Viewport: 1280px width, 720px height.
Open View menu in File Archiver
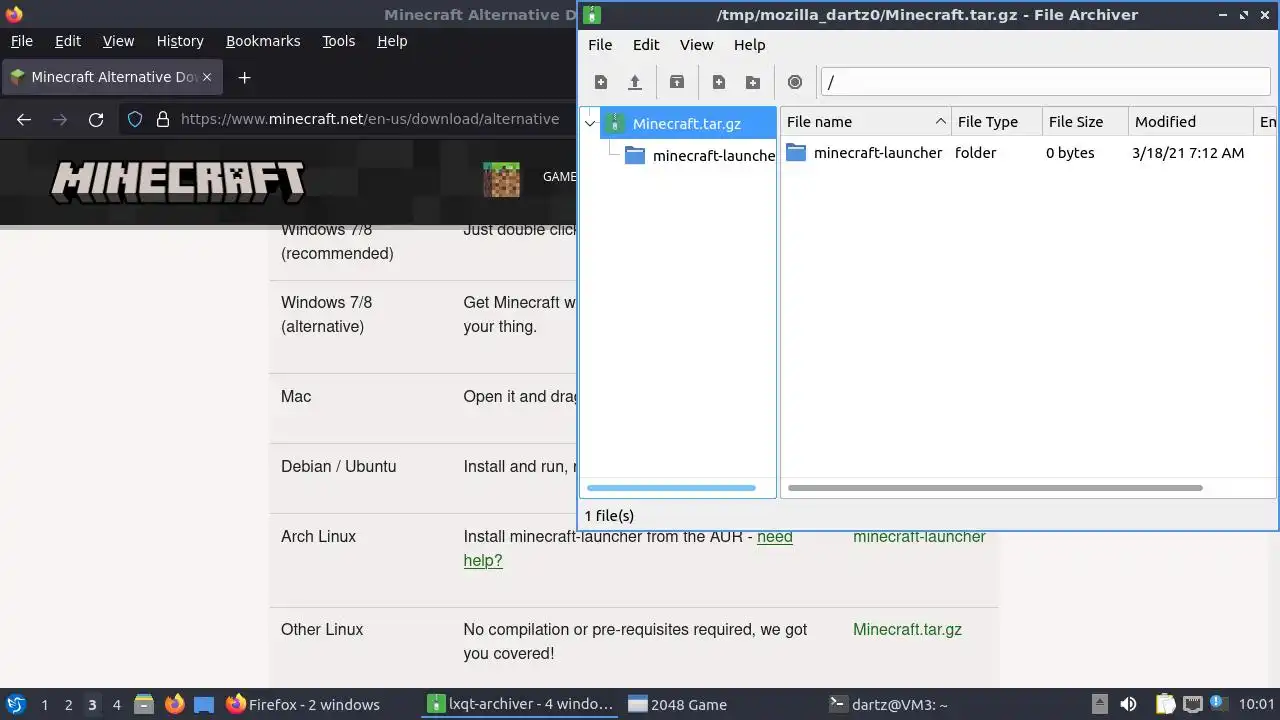click(x=697, y=44)
